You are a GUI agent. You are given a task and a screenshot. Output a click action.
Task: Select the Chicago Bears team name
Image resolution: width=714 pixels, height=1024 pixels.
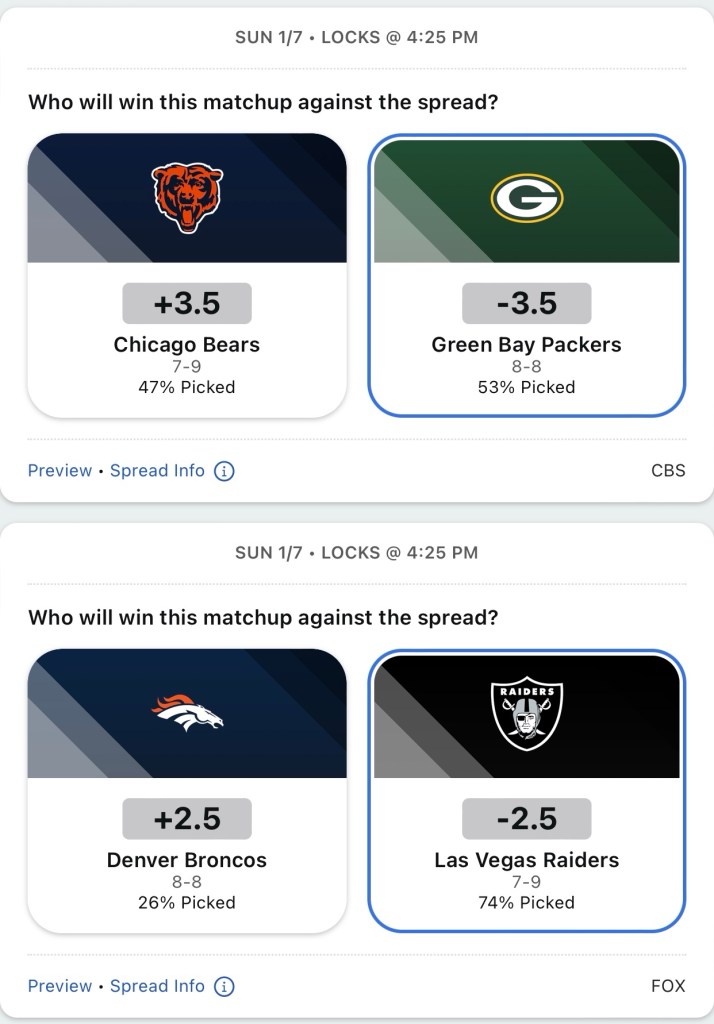pyautogui.click(x=187, y=345)
